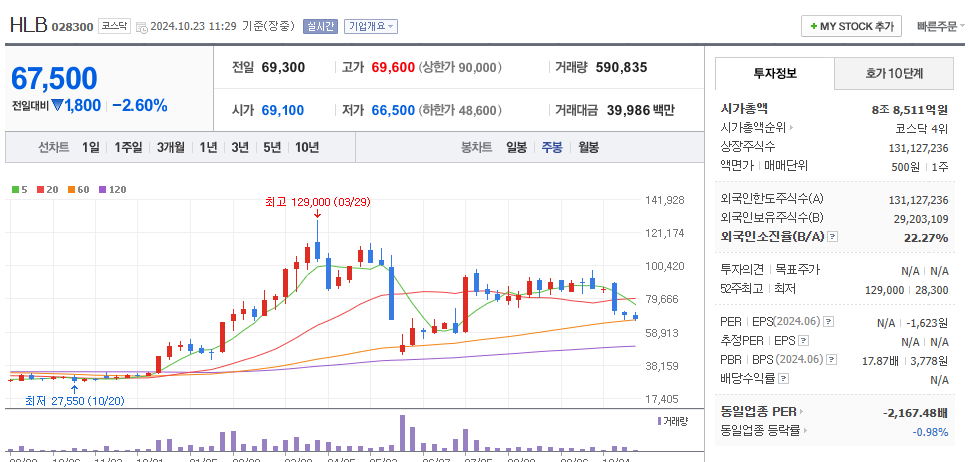Click the 코스닥 4위 ranking text

921,128
